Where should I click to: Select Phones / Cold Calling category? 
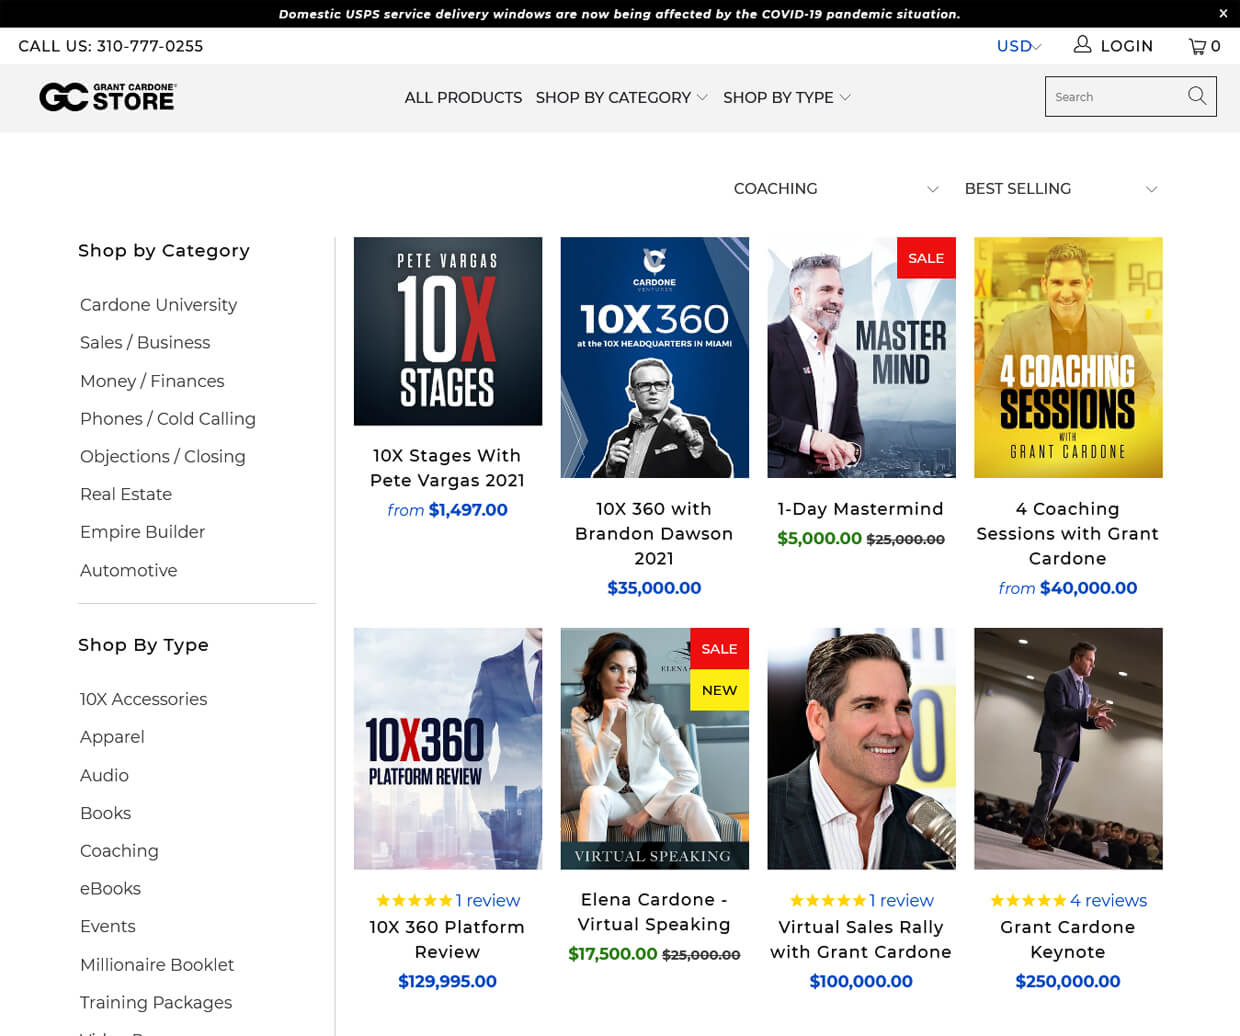(x=168, y=419)
